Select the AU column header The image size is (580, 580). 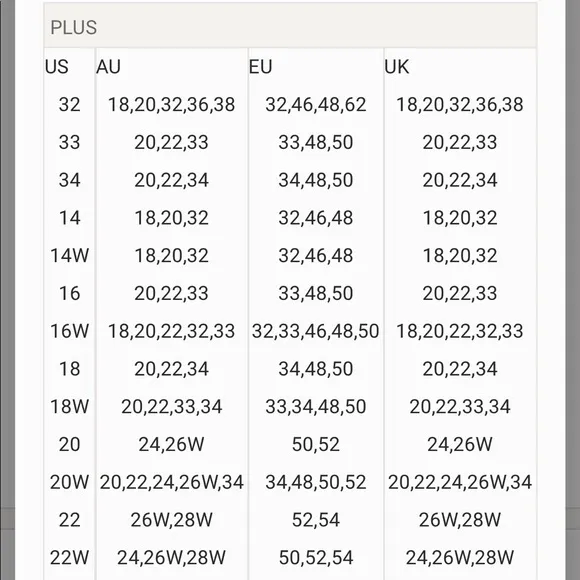point(108,67)
